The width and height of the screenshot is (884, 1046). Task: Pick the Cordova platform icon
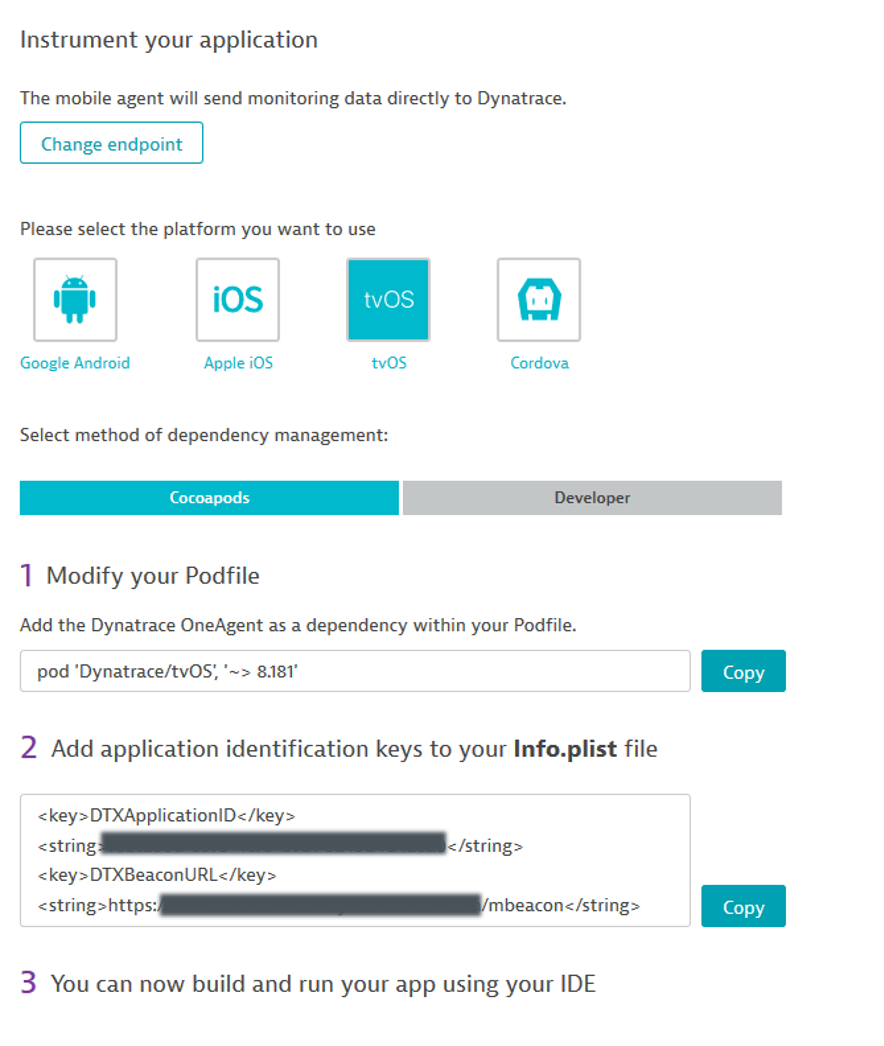[539, 300]
